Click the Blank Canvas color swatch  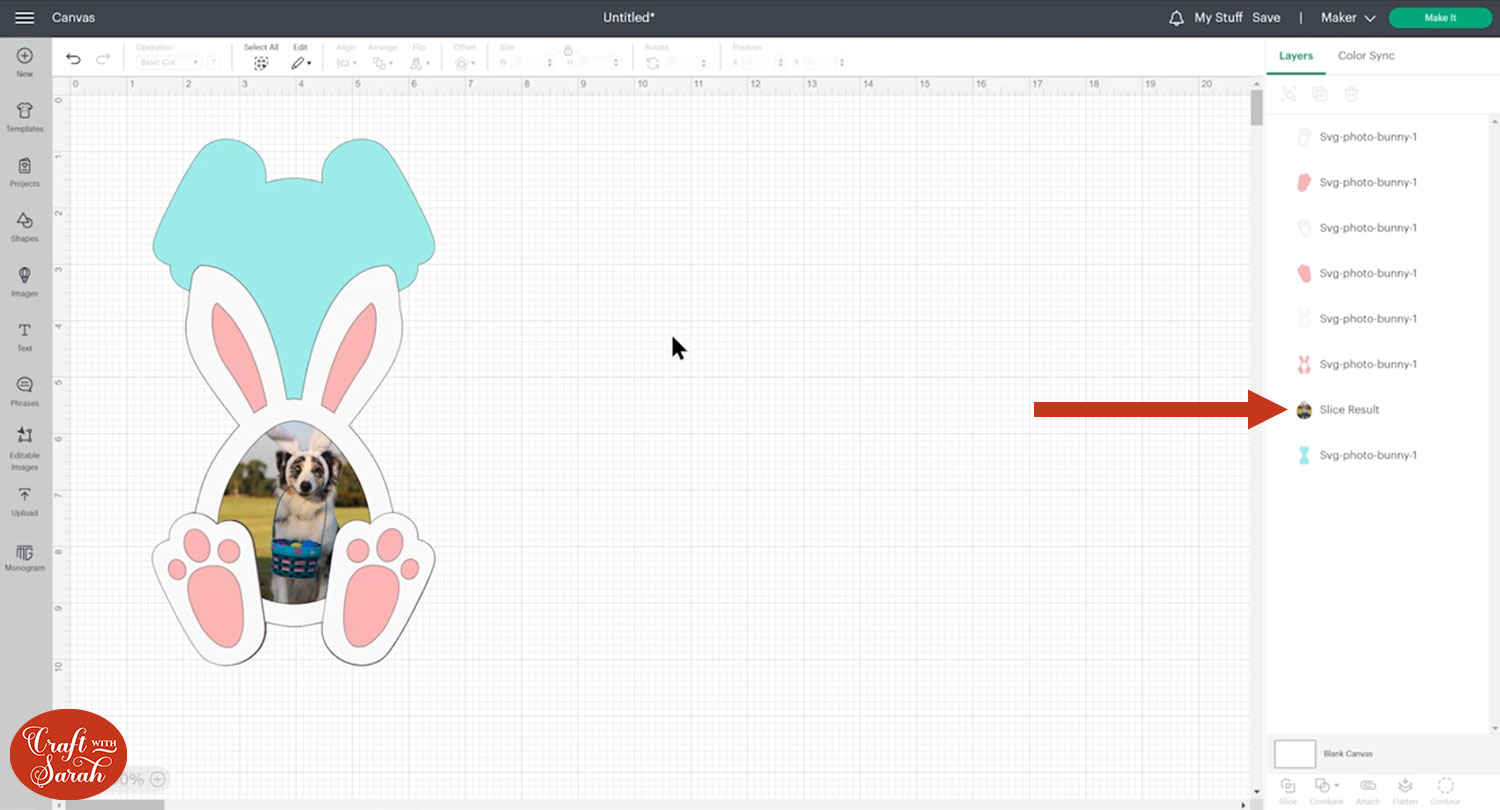click(x=1294, y=754)
